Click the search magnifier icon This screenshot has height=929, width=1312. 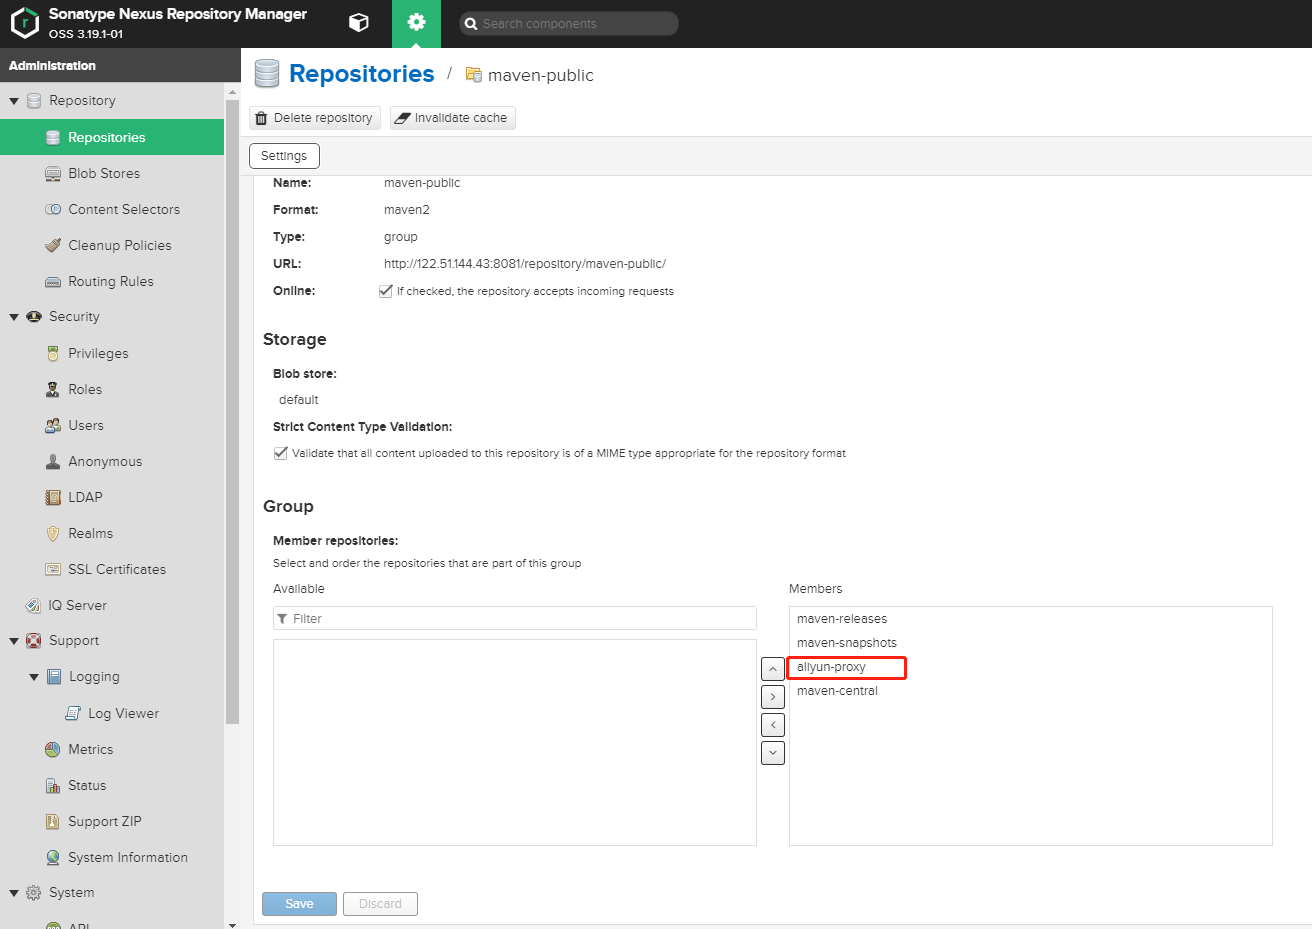(x=471, y=24)
